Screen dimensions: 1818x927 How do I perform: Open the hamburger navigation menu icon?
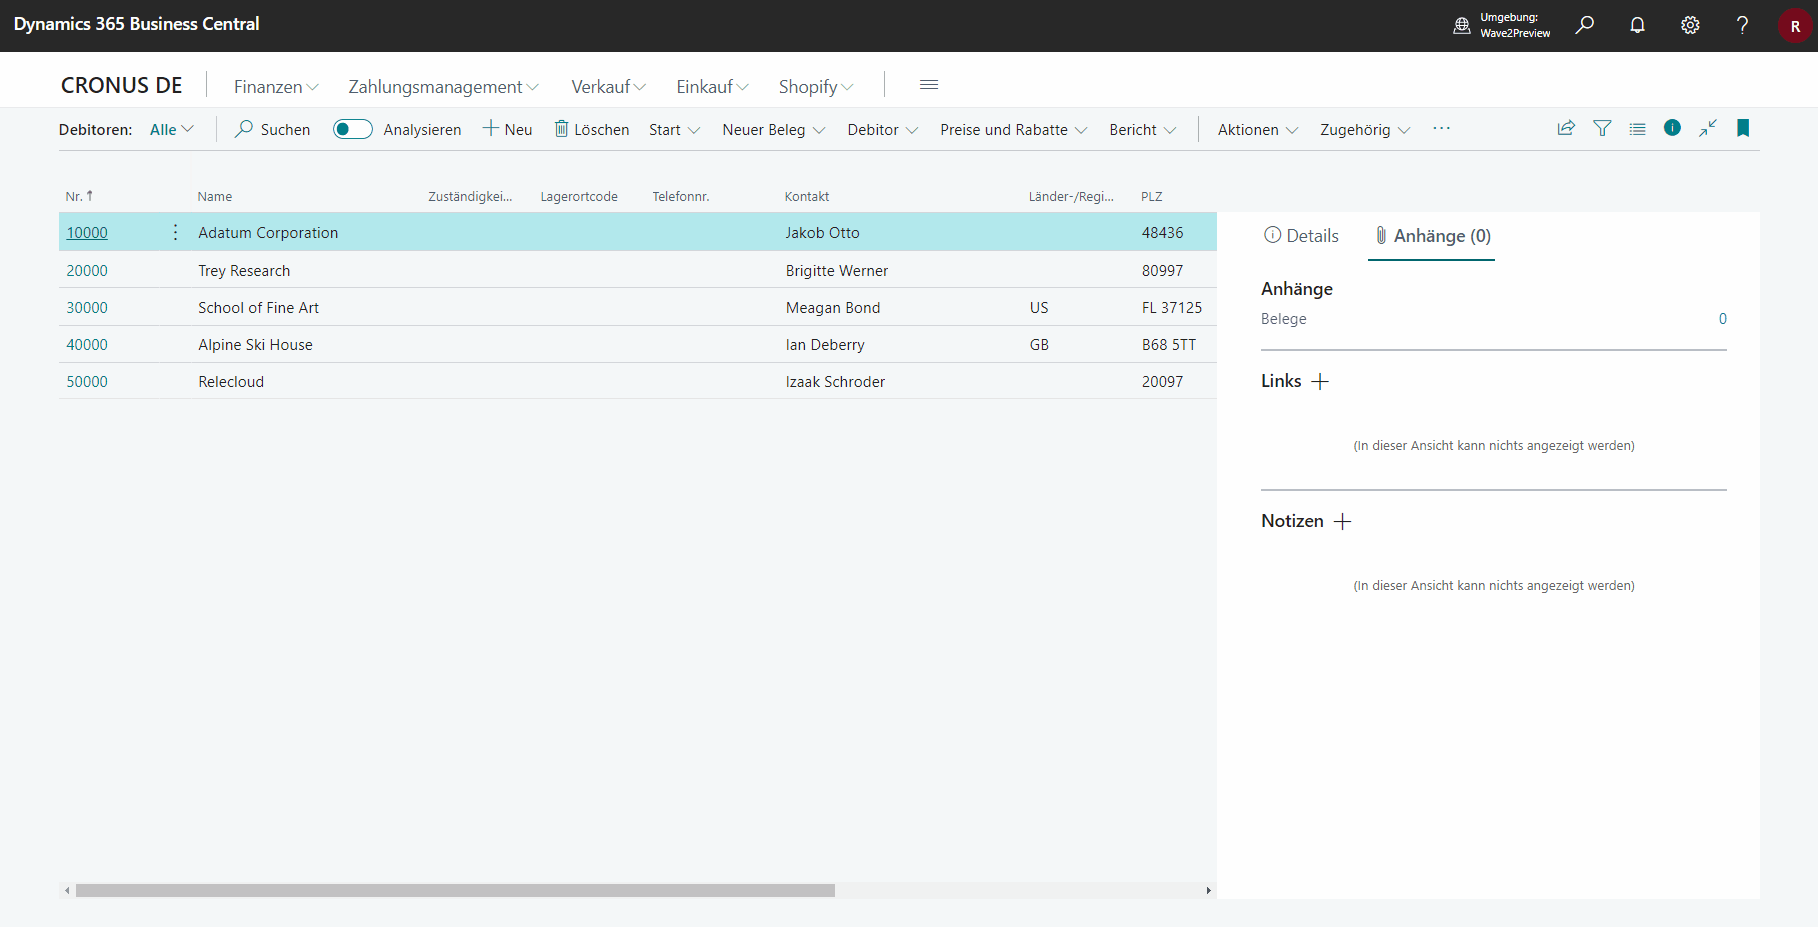coord(929,85)
